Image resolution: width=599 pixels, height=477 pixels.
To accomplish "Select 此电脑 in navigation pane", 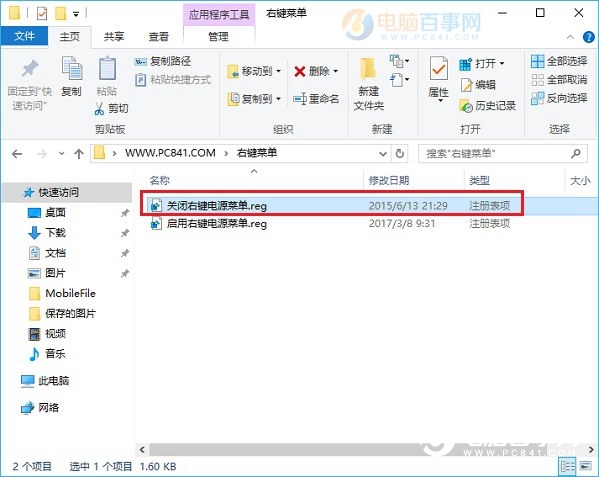I will point(53,381).
